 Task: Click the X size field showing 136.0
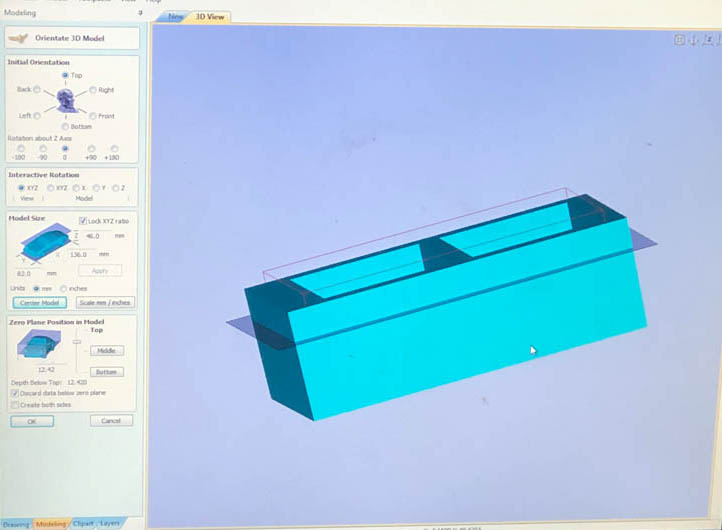pyautogui.click(x=81, y=254)
